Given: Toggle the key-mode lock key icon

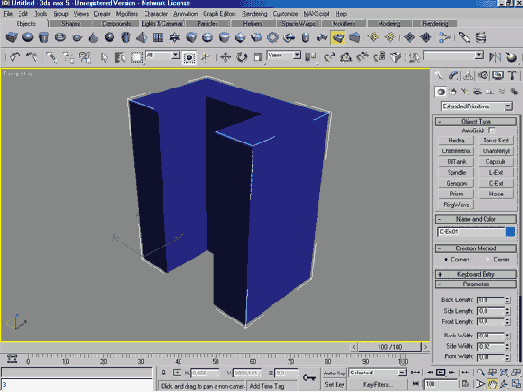Looking at the screenshot, I should click(309, 377).
